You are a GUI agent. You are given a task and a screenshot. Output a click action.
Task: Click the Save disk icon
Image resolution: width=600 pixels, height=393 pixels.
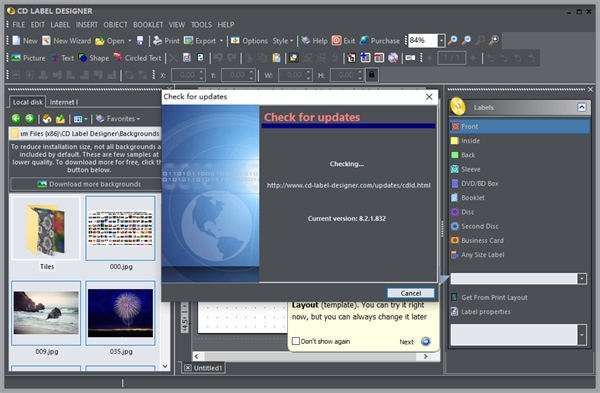(140, 41)
